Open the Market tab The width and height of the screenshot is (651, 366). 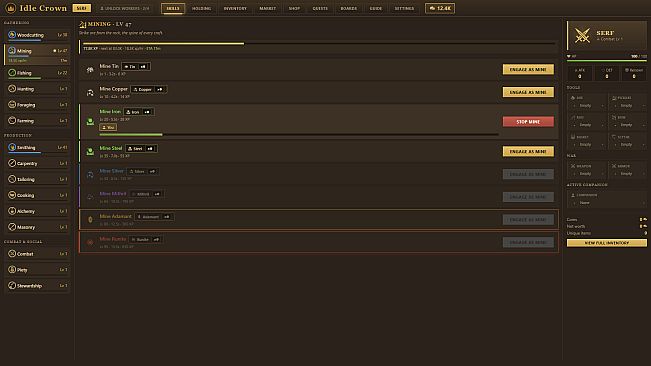[267, 8]
